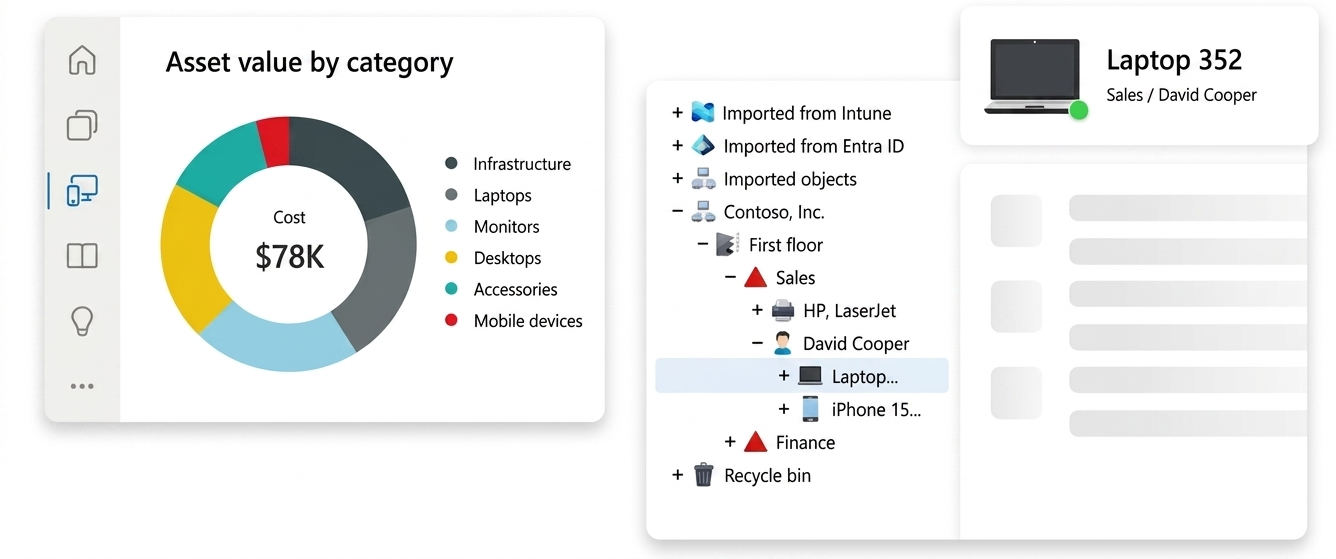
Task: Select the Sales tree item
Action: click(795, 278)
